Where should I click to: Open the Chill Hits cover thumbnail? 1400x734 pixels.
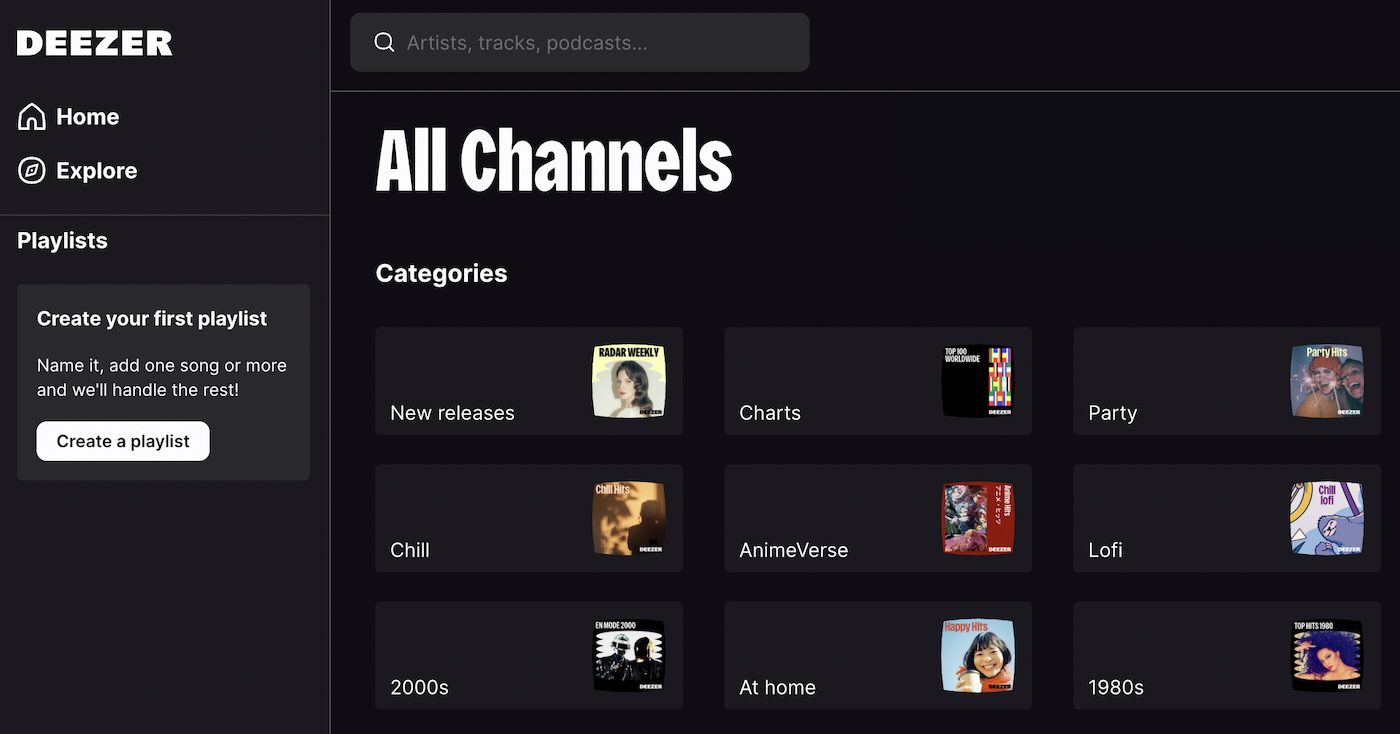(629, 518)
